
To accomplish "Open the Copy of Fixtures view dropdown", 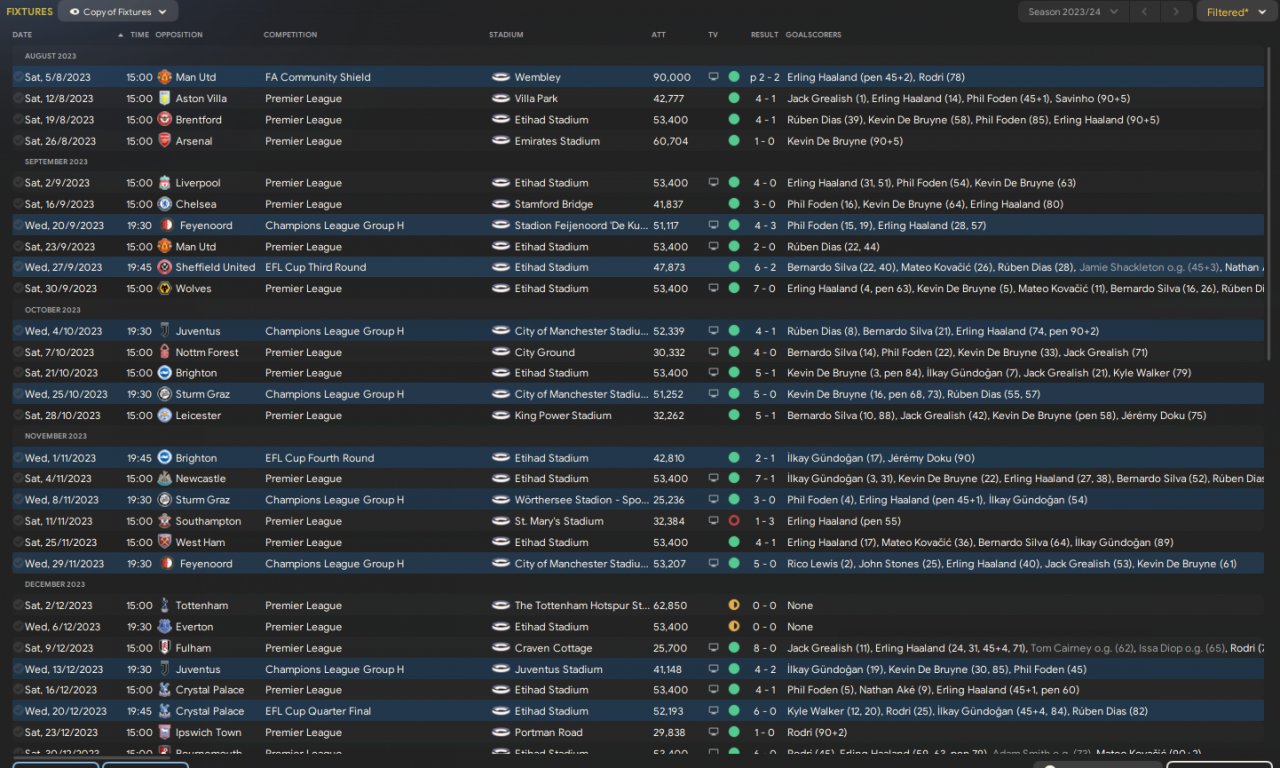I will click(118, 12).
